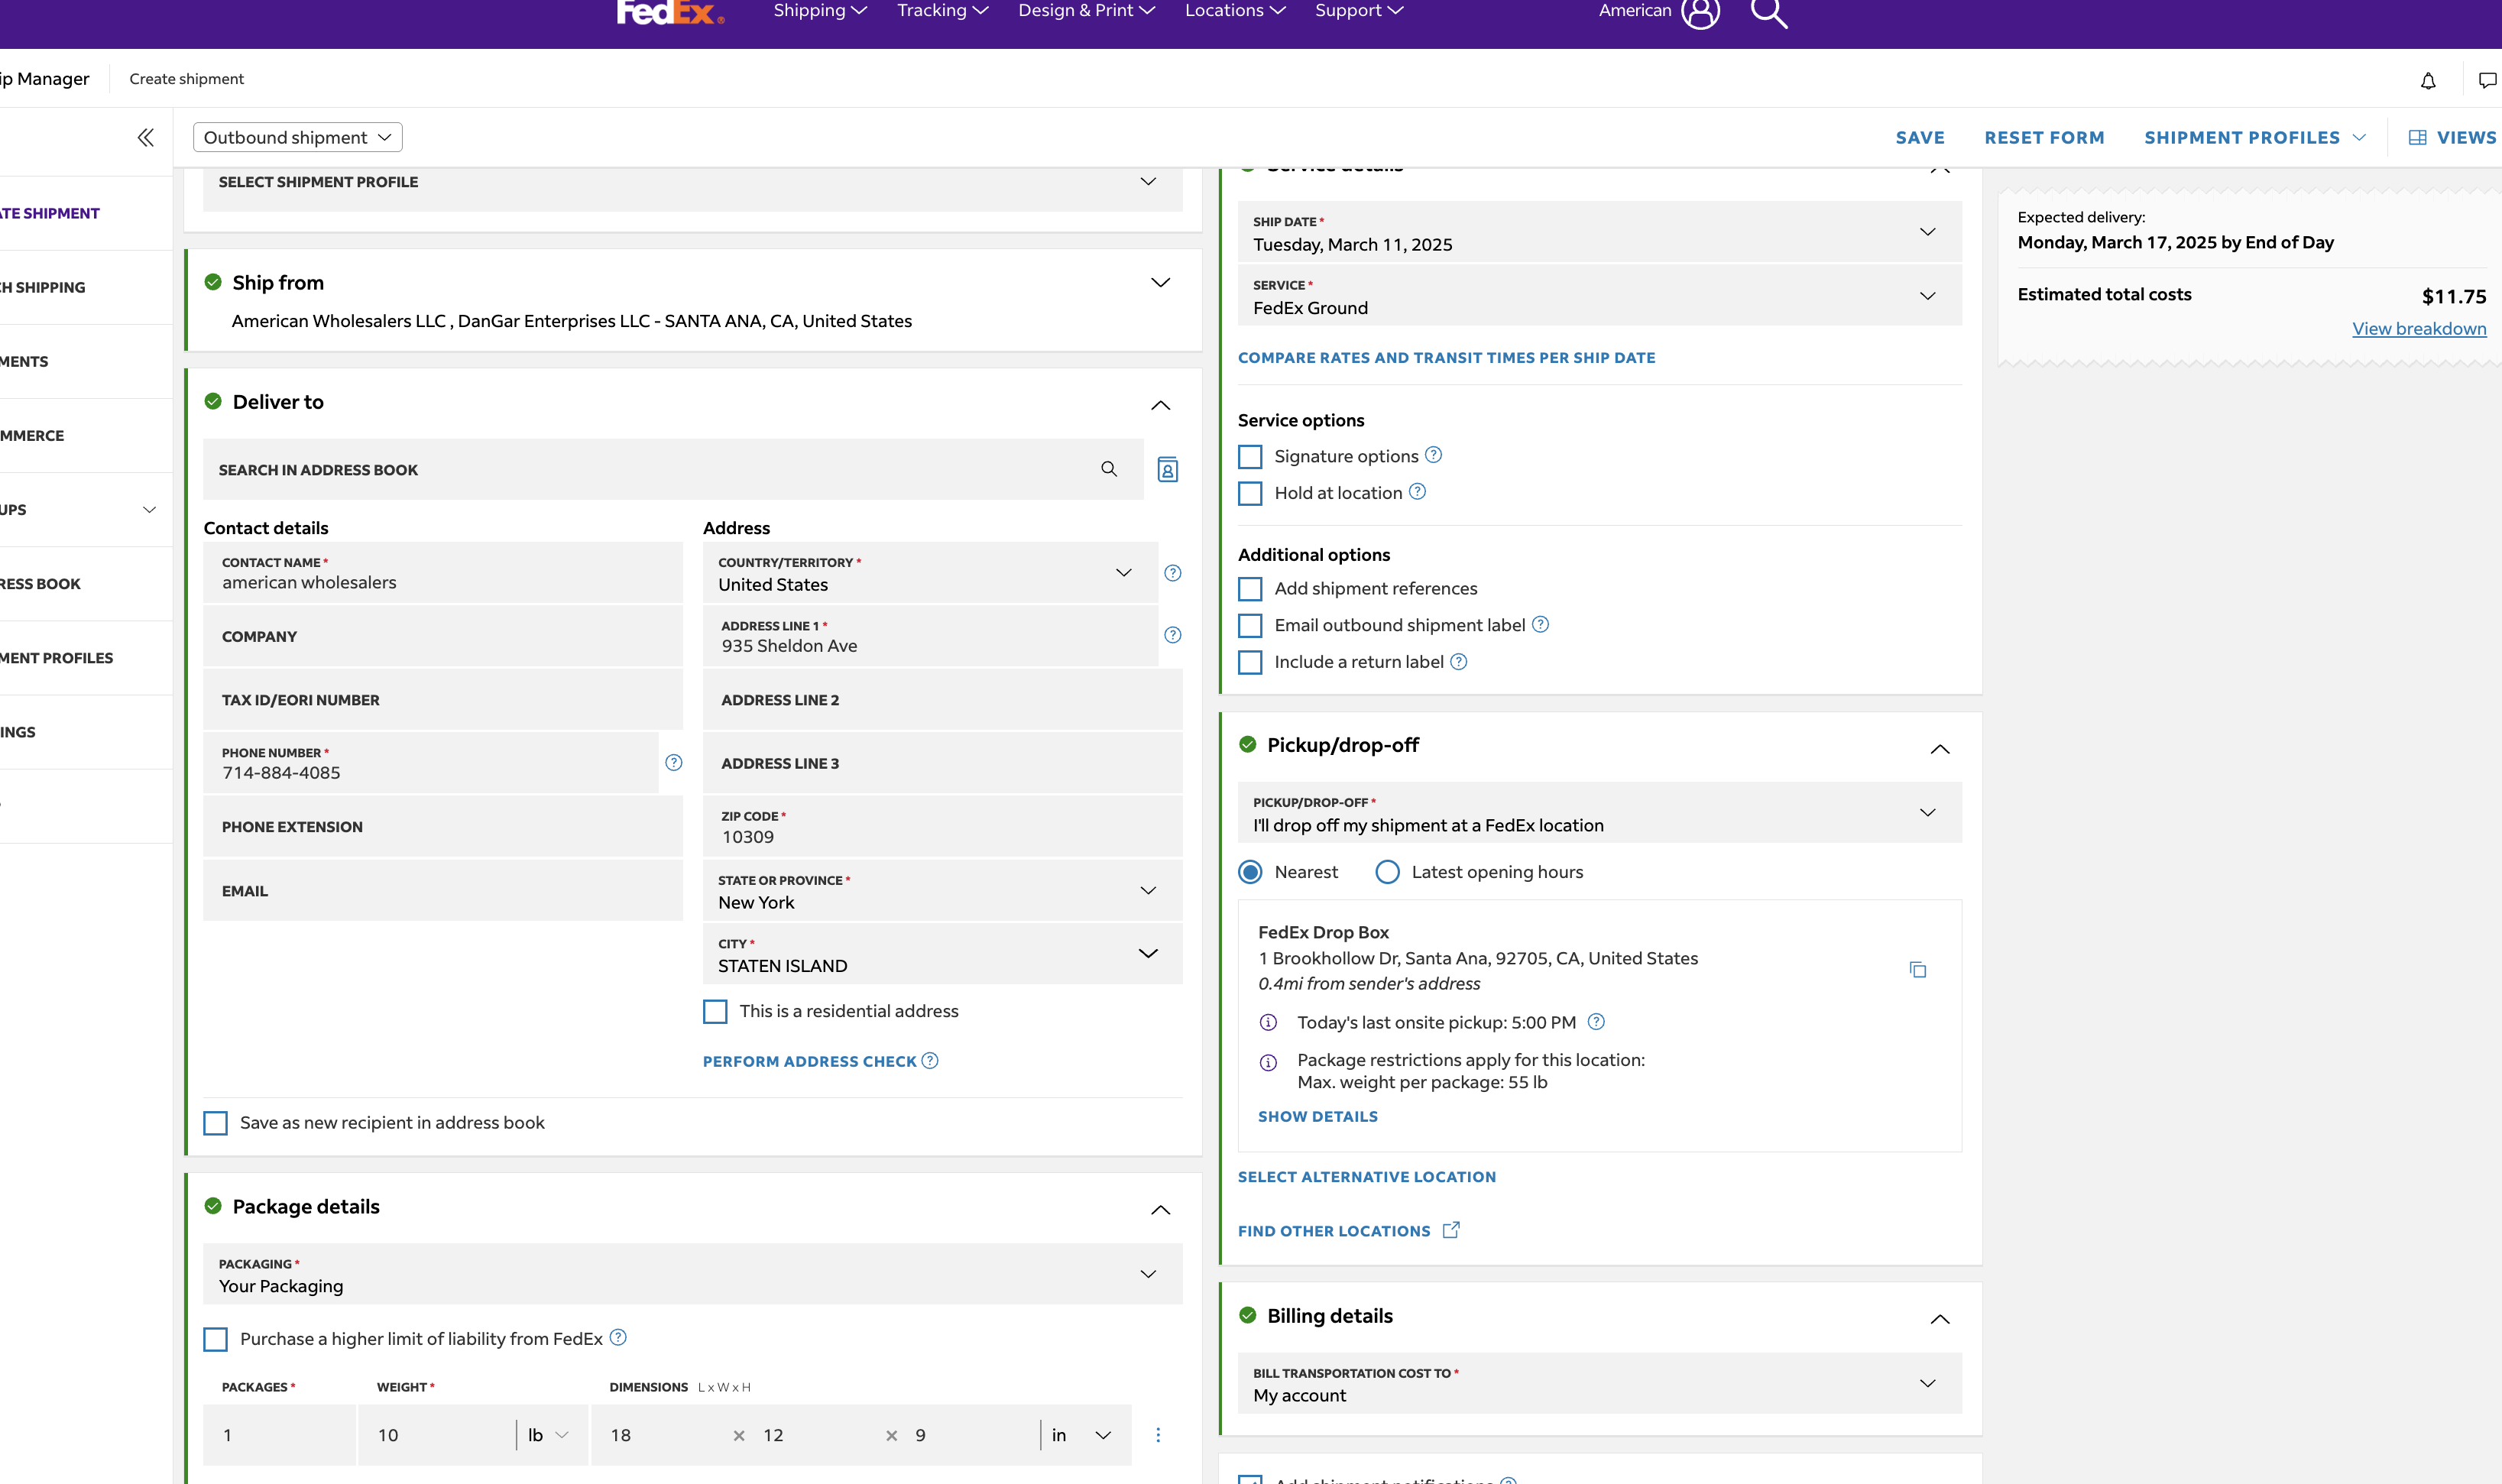This screenshot has width=2502, height=1484.
Task: Open the Tracking menu
Action: [943, 11]
